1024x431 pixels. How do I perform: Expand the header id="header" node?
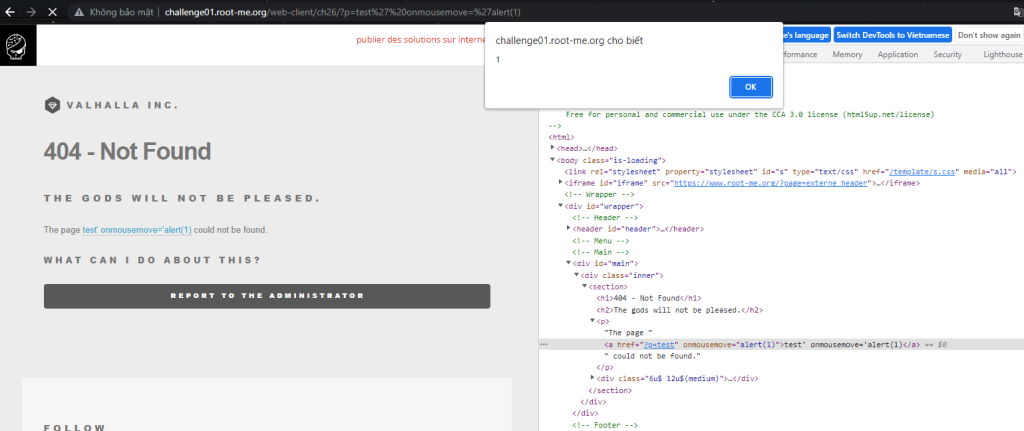click(x=568, y=229)
